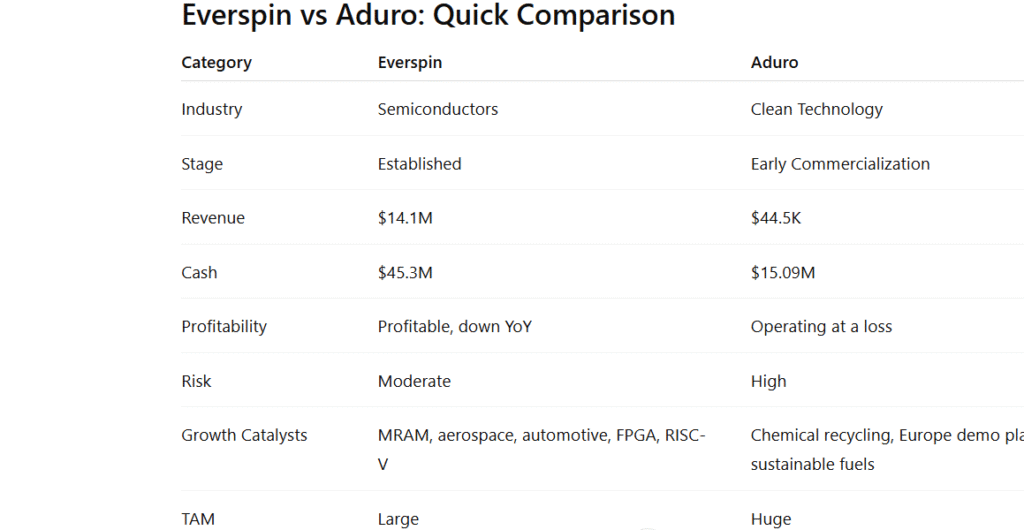Viewport: 1024px width, 530px height.
Task: Click the "Profitable, down YoY" cell
Action: [454, 326]
